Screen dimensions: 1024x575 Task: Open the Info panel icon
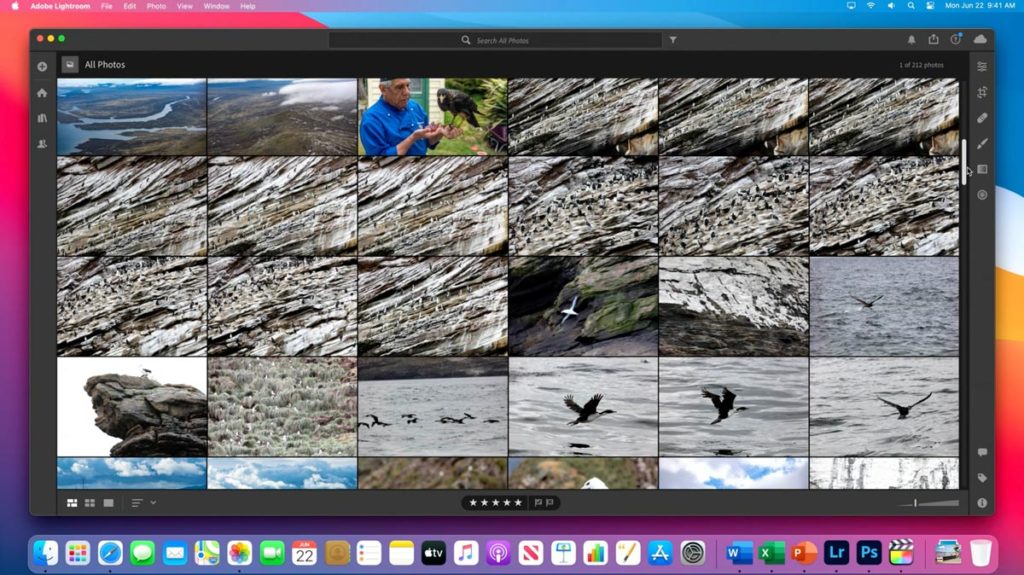coord(982,503)
